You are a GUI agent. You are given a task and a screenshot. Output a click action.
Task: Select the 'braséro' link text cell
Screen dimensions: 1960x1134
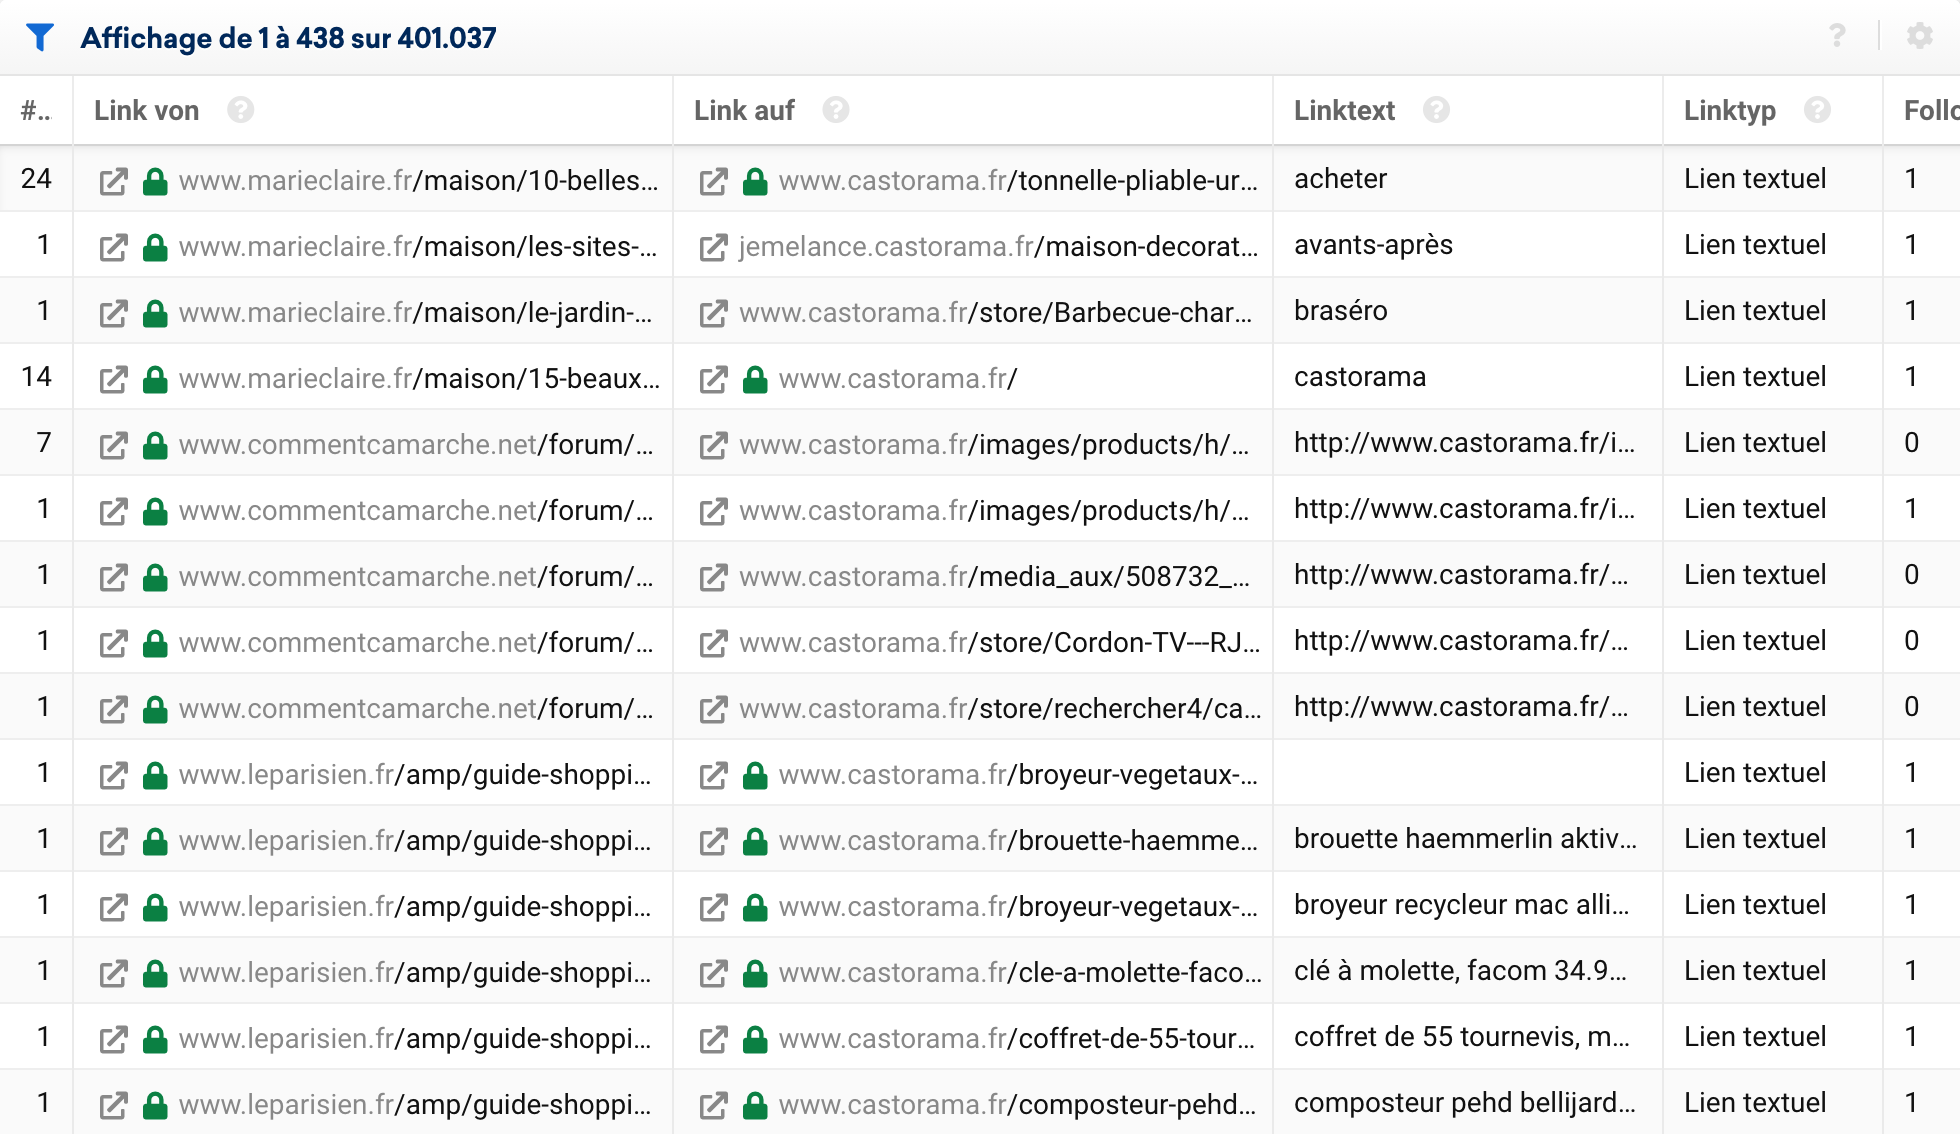click(1340, 311)
